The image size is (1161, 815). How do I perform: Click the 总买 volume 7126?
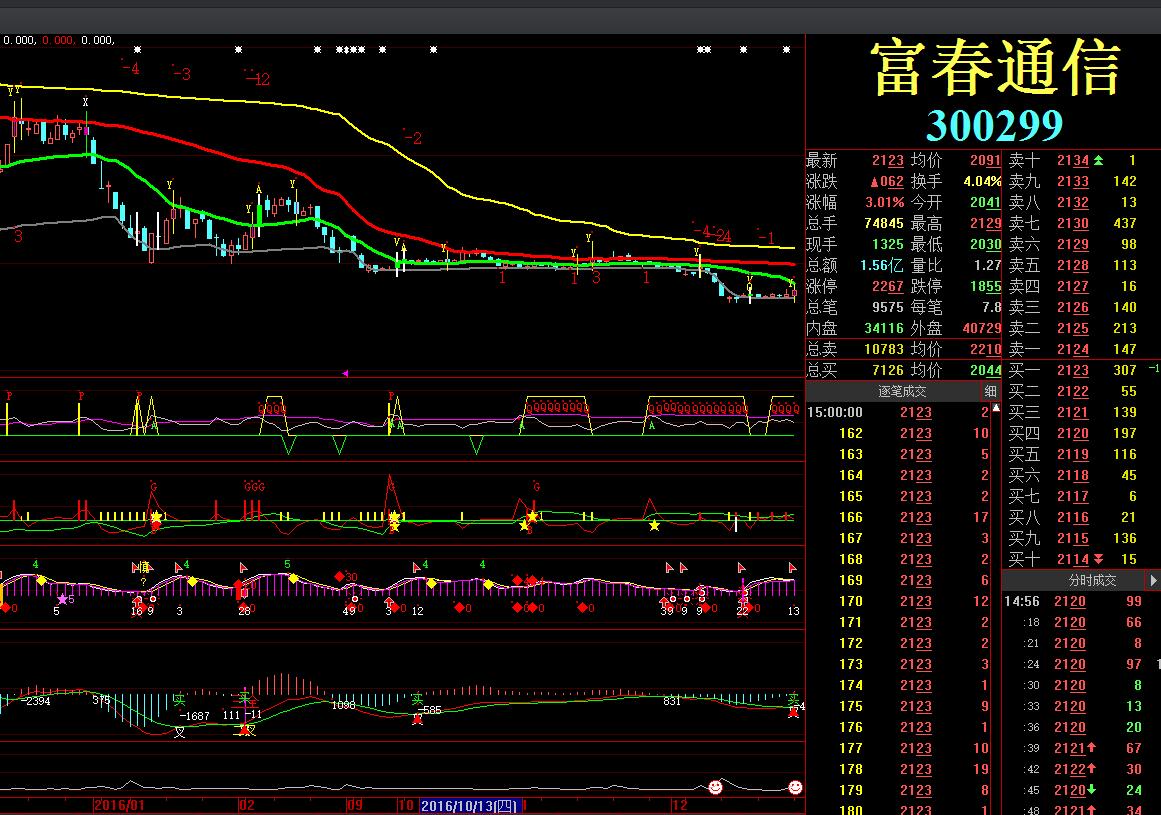(x=888, y=370)
